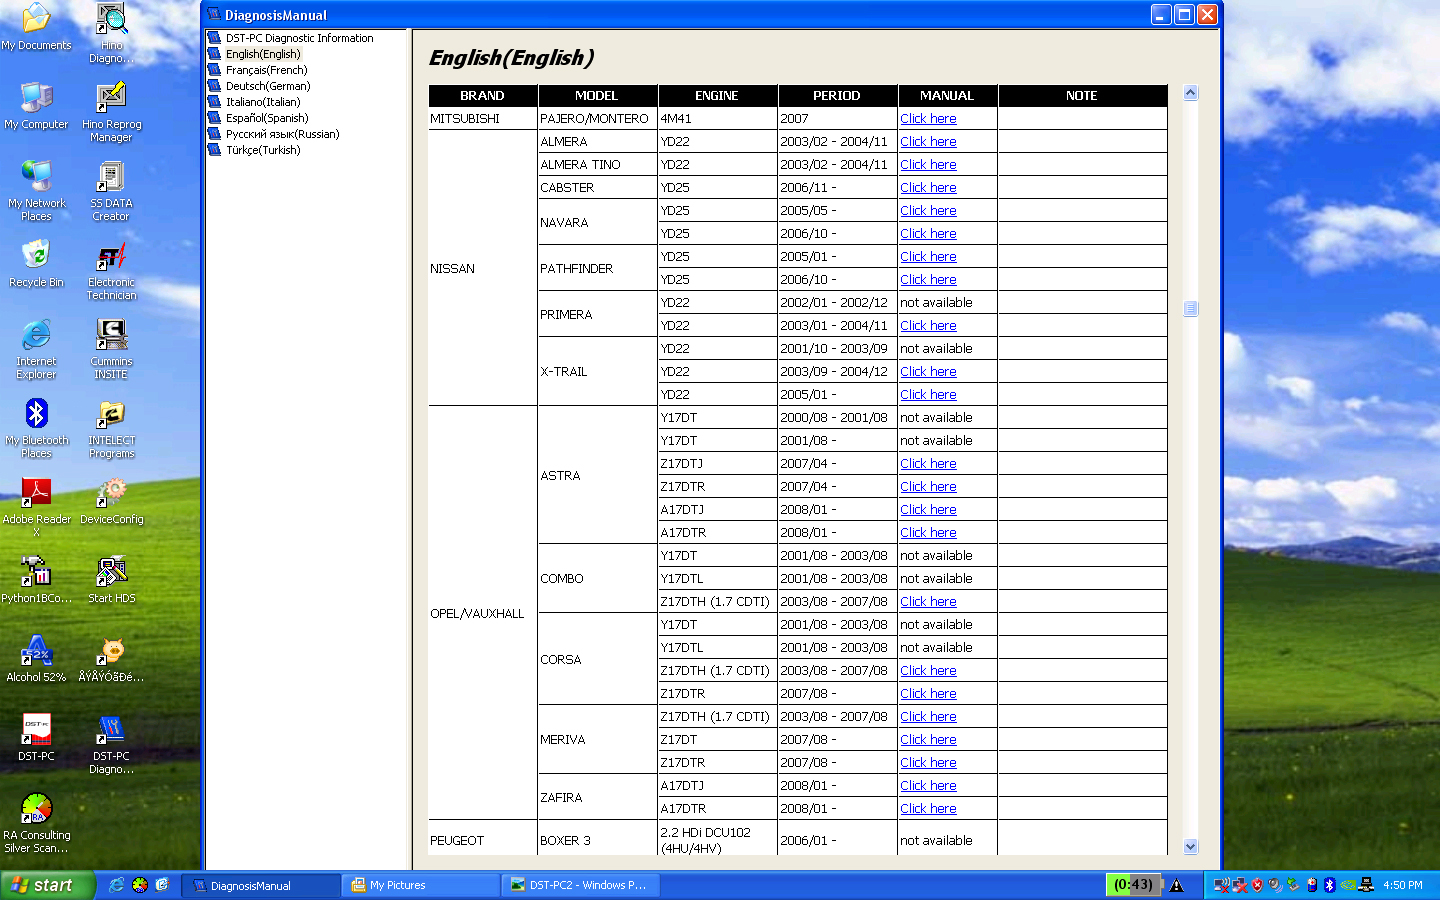Open manual link for COMBO Z17DTH
The image size is (1440, 900).
click(x=928, y=601)
